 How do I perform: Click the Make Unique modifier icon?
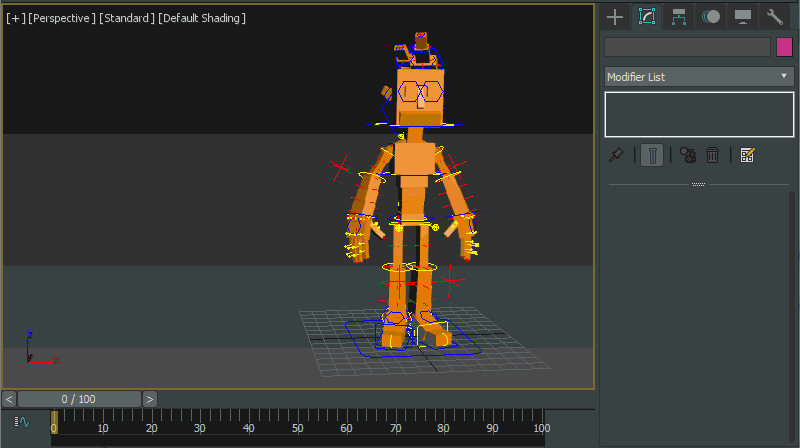click(687, 155)
